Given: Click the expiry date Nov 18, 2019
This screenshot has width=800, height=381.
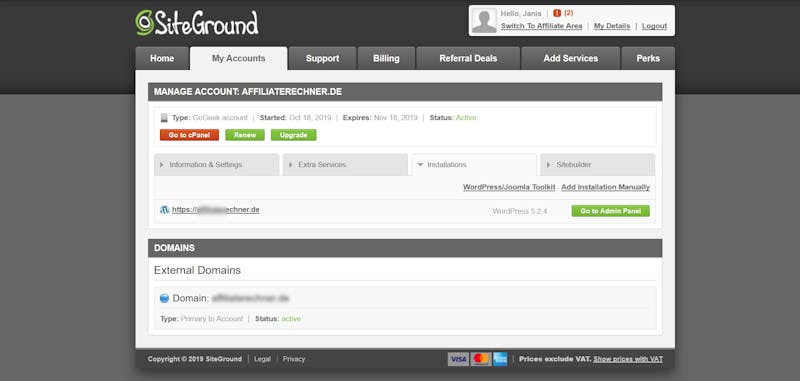Looking at the screenshot, I should 395,118.
